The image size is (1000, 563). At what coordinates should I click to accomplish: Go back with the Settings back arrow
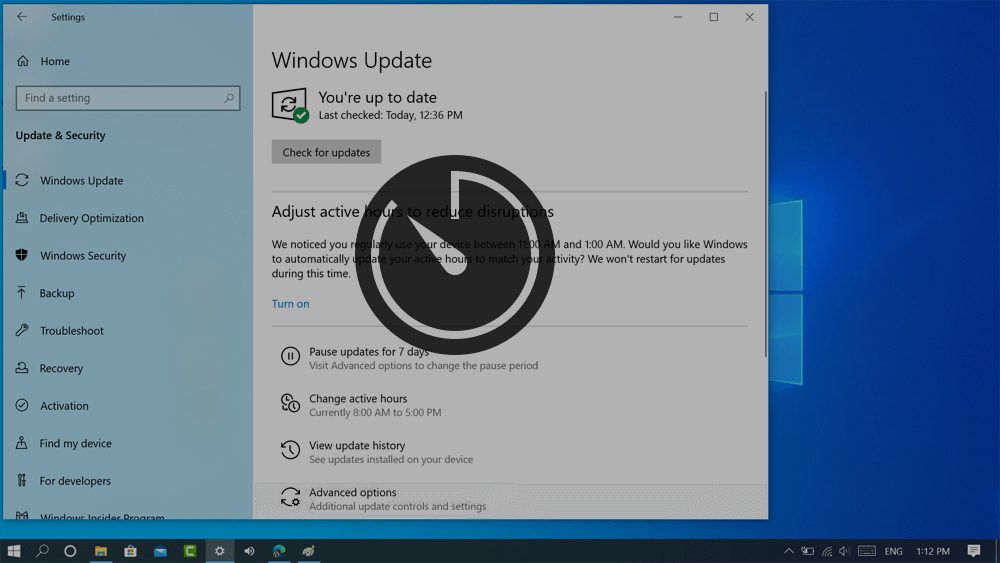point(22,17)
